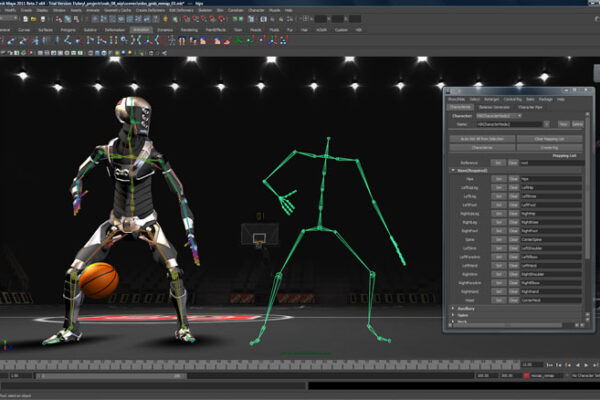Open the Skeleton menu in the main menu bar
The height and width of the screenshot is (400, 600).
coord(205,10)
